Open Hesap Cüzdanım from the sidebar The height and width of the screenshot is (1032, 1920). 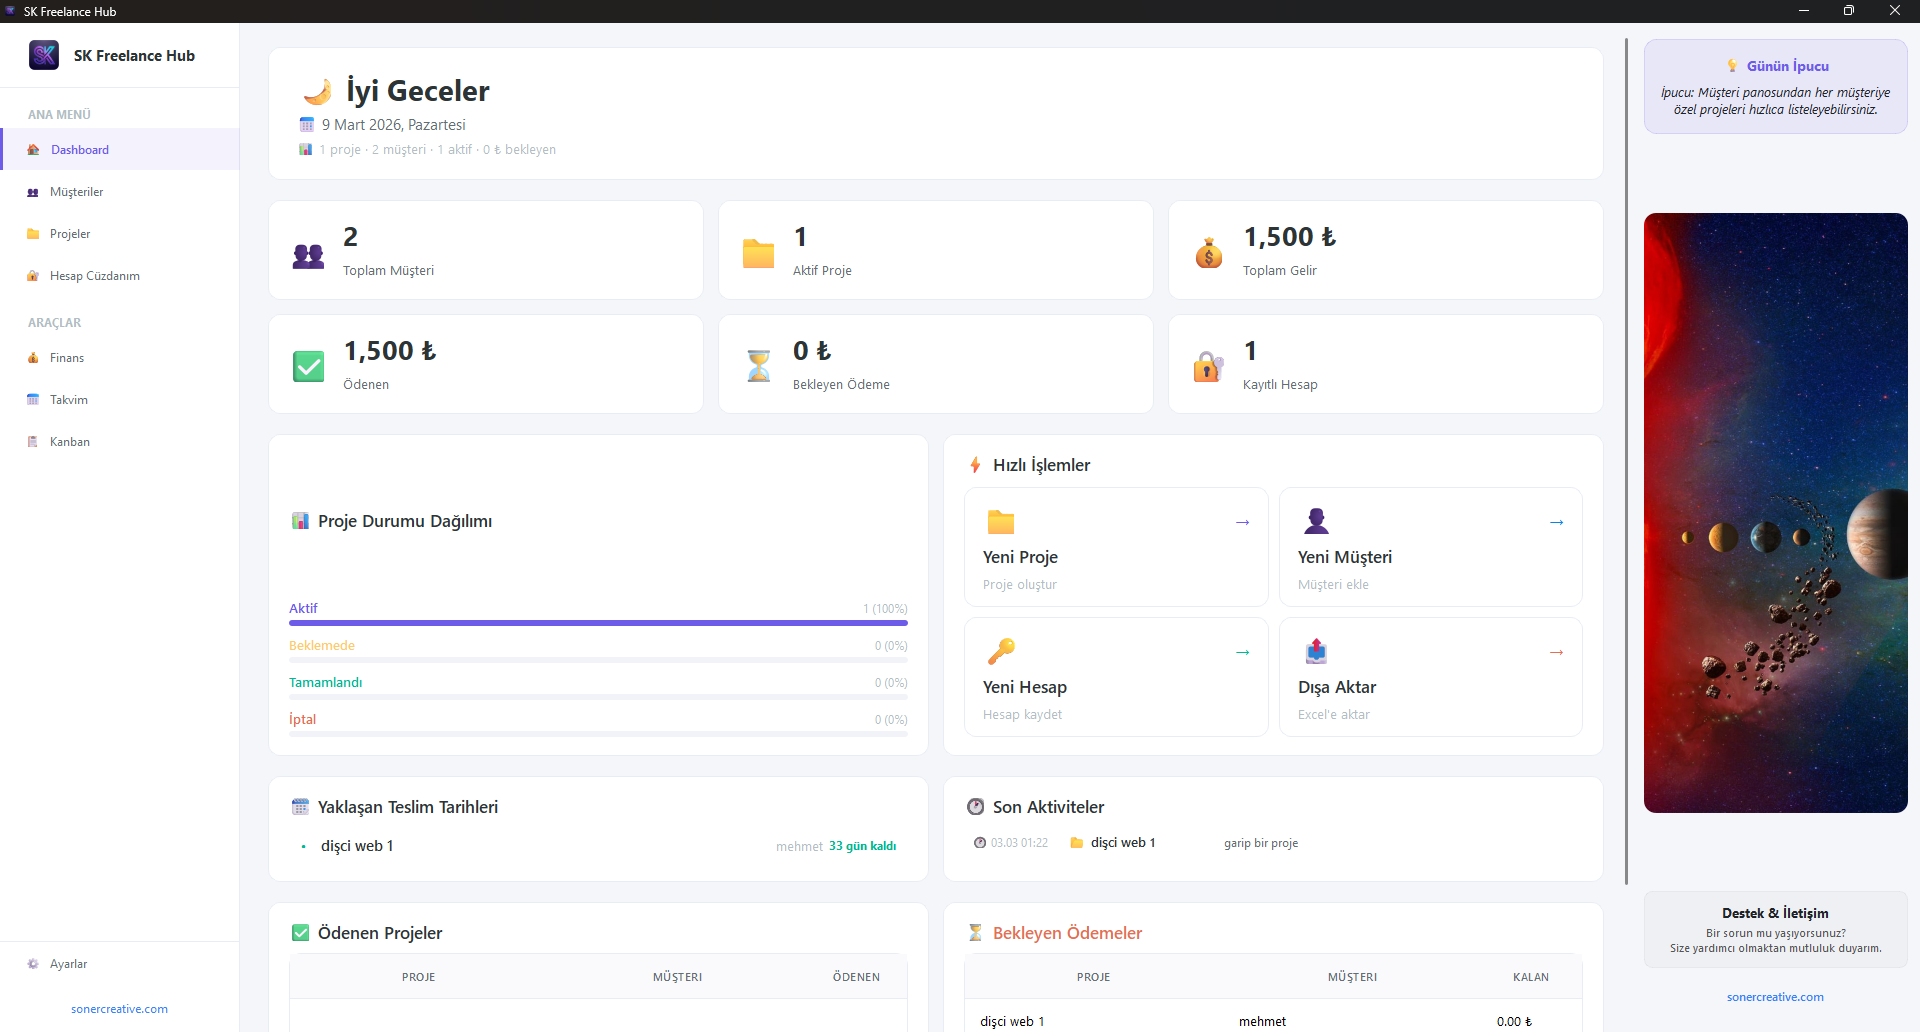tap(93, 275)
